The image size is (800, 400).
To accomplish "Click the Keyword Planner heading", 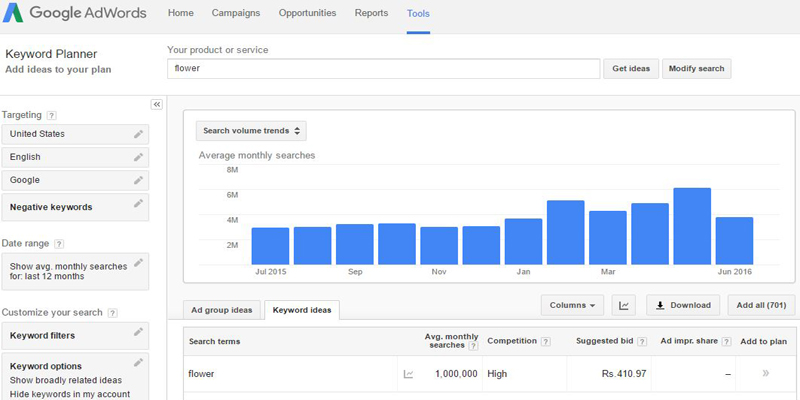I will click(x=51, y=55).
